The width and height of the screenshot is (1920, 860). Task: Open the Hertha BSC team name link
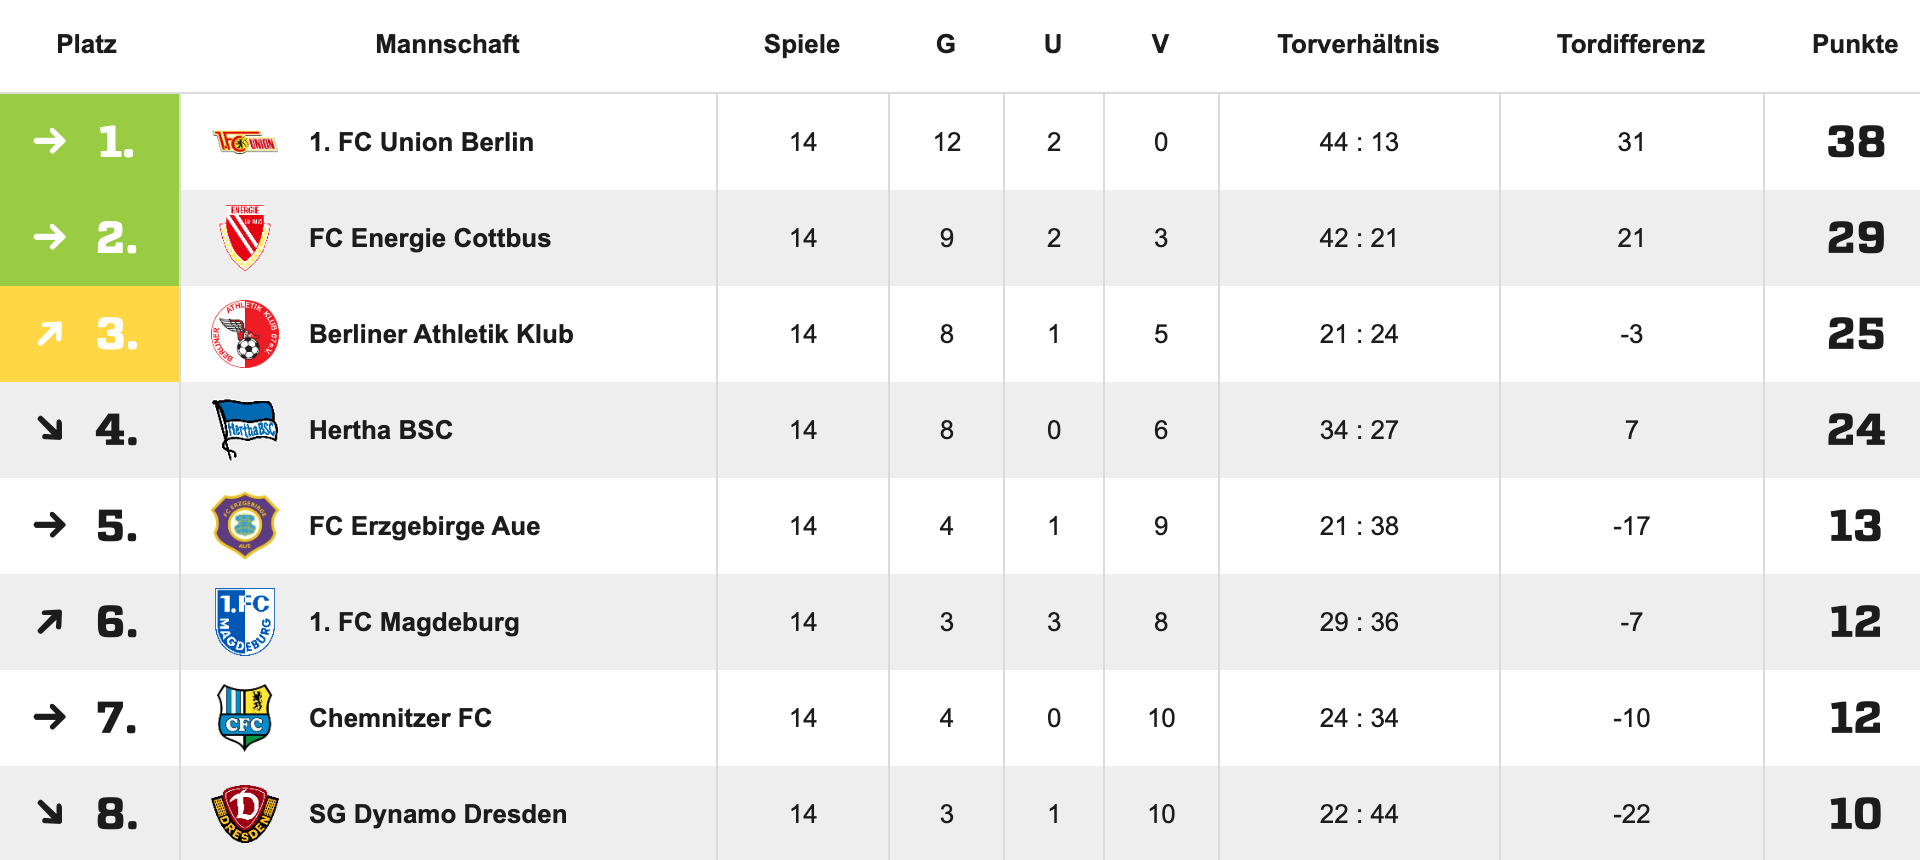(380, 430)
